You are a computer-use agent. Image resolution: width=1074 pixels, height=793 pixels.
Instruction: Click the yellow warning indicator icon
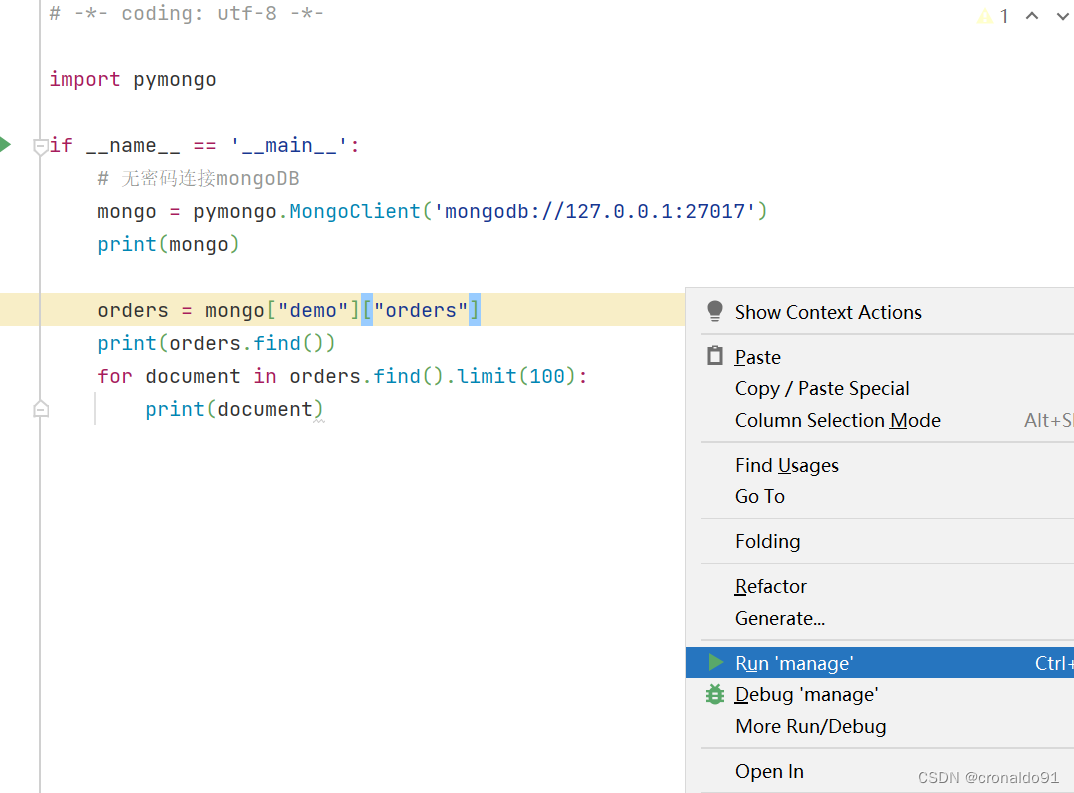click(x=985, y=16)
